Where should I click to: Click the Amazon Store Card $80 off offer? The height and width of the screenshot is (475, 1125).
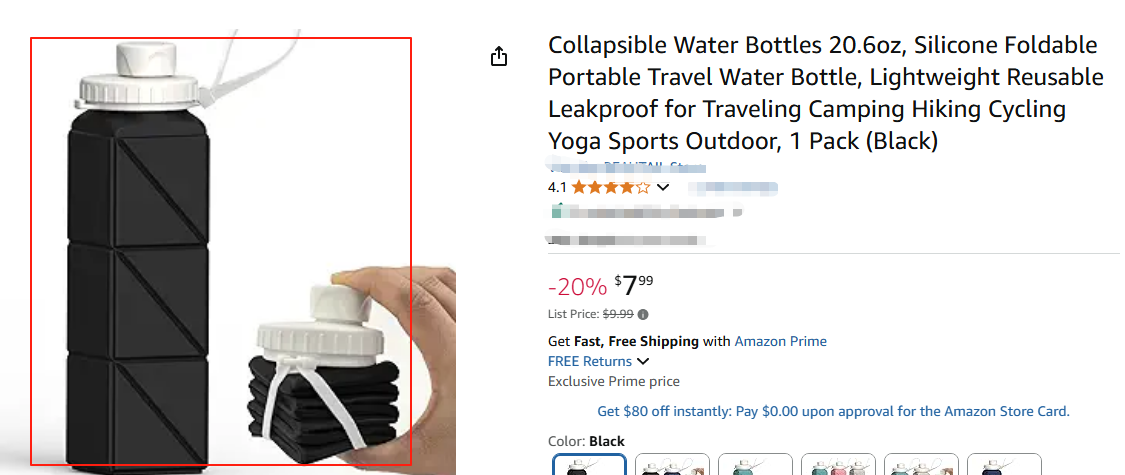[833, 411]
